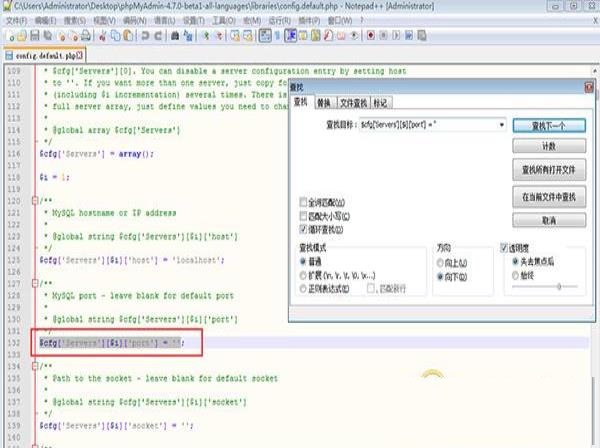This screenshot has height=448, width=600.
Task: Click the binoculars Find toolbar icon
Action: pos(176,36)
